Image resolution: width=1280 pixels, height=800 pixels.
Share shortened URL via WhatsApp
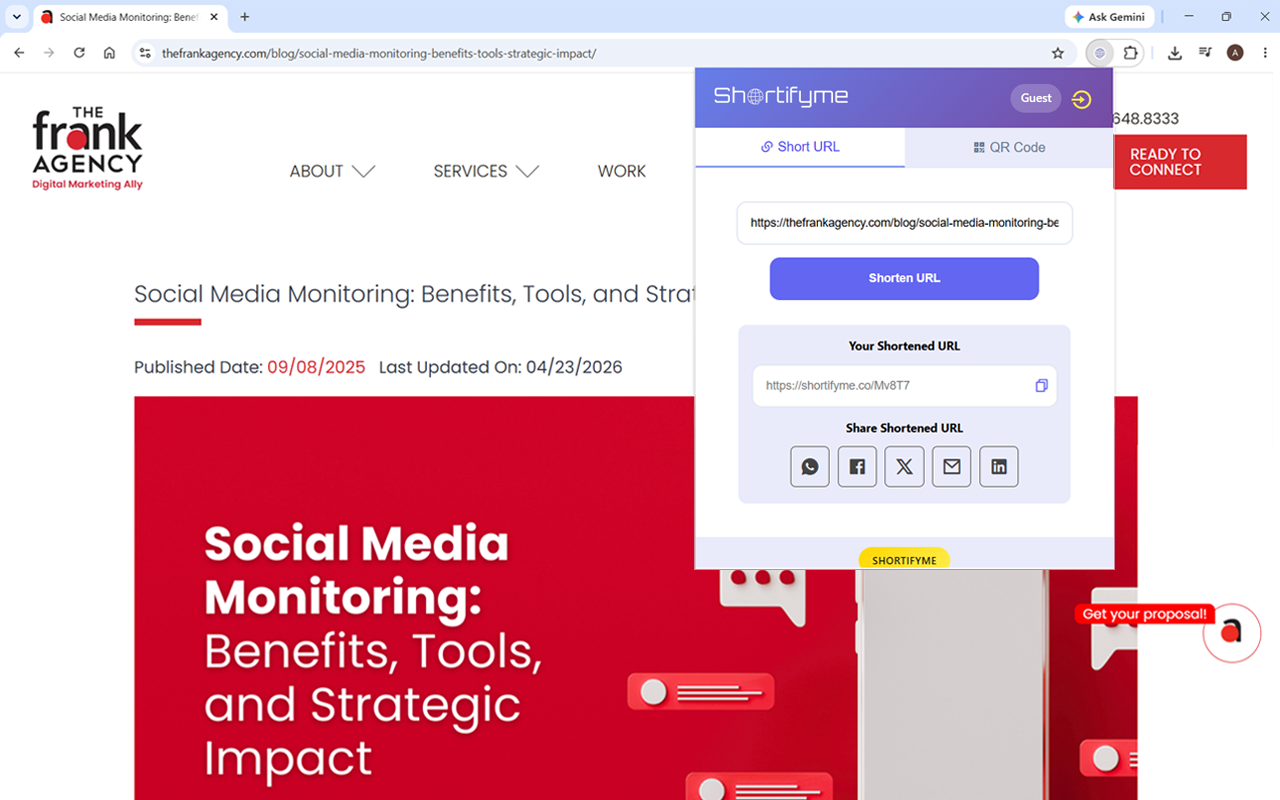(810, 467)
